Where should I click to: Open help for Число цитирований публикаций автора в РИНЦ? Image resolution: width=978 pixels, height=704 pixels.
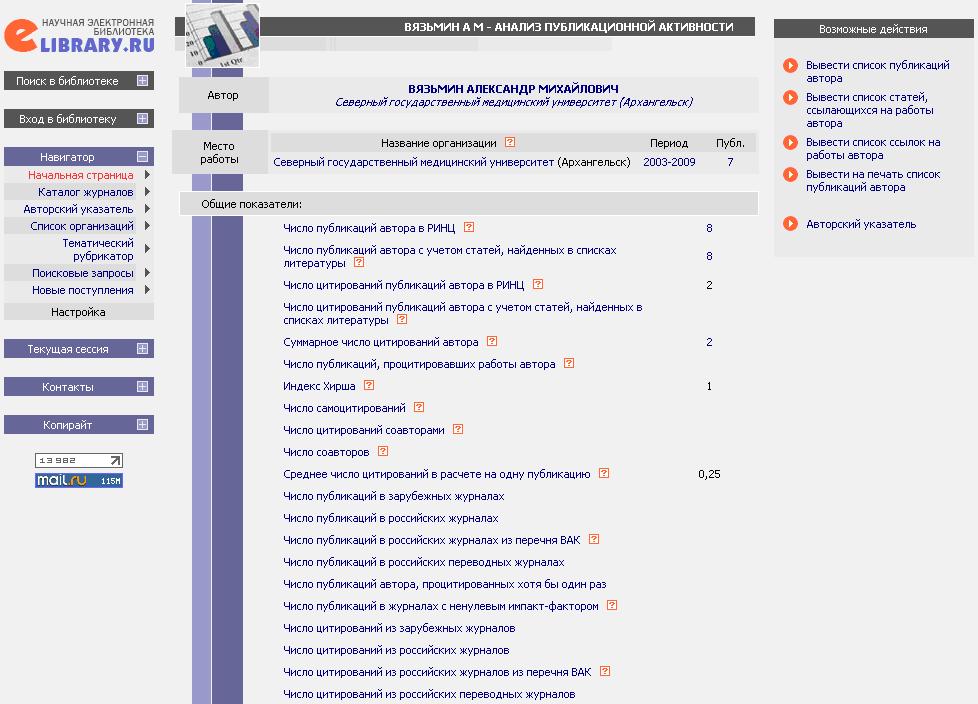538,284
